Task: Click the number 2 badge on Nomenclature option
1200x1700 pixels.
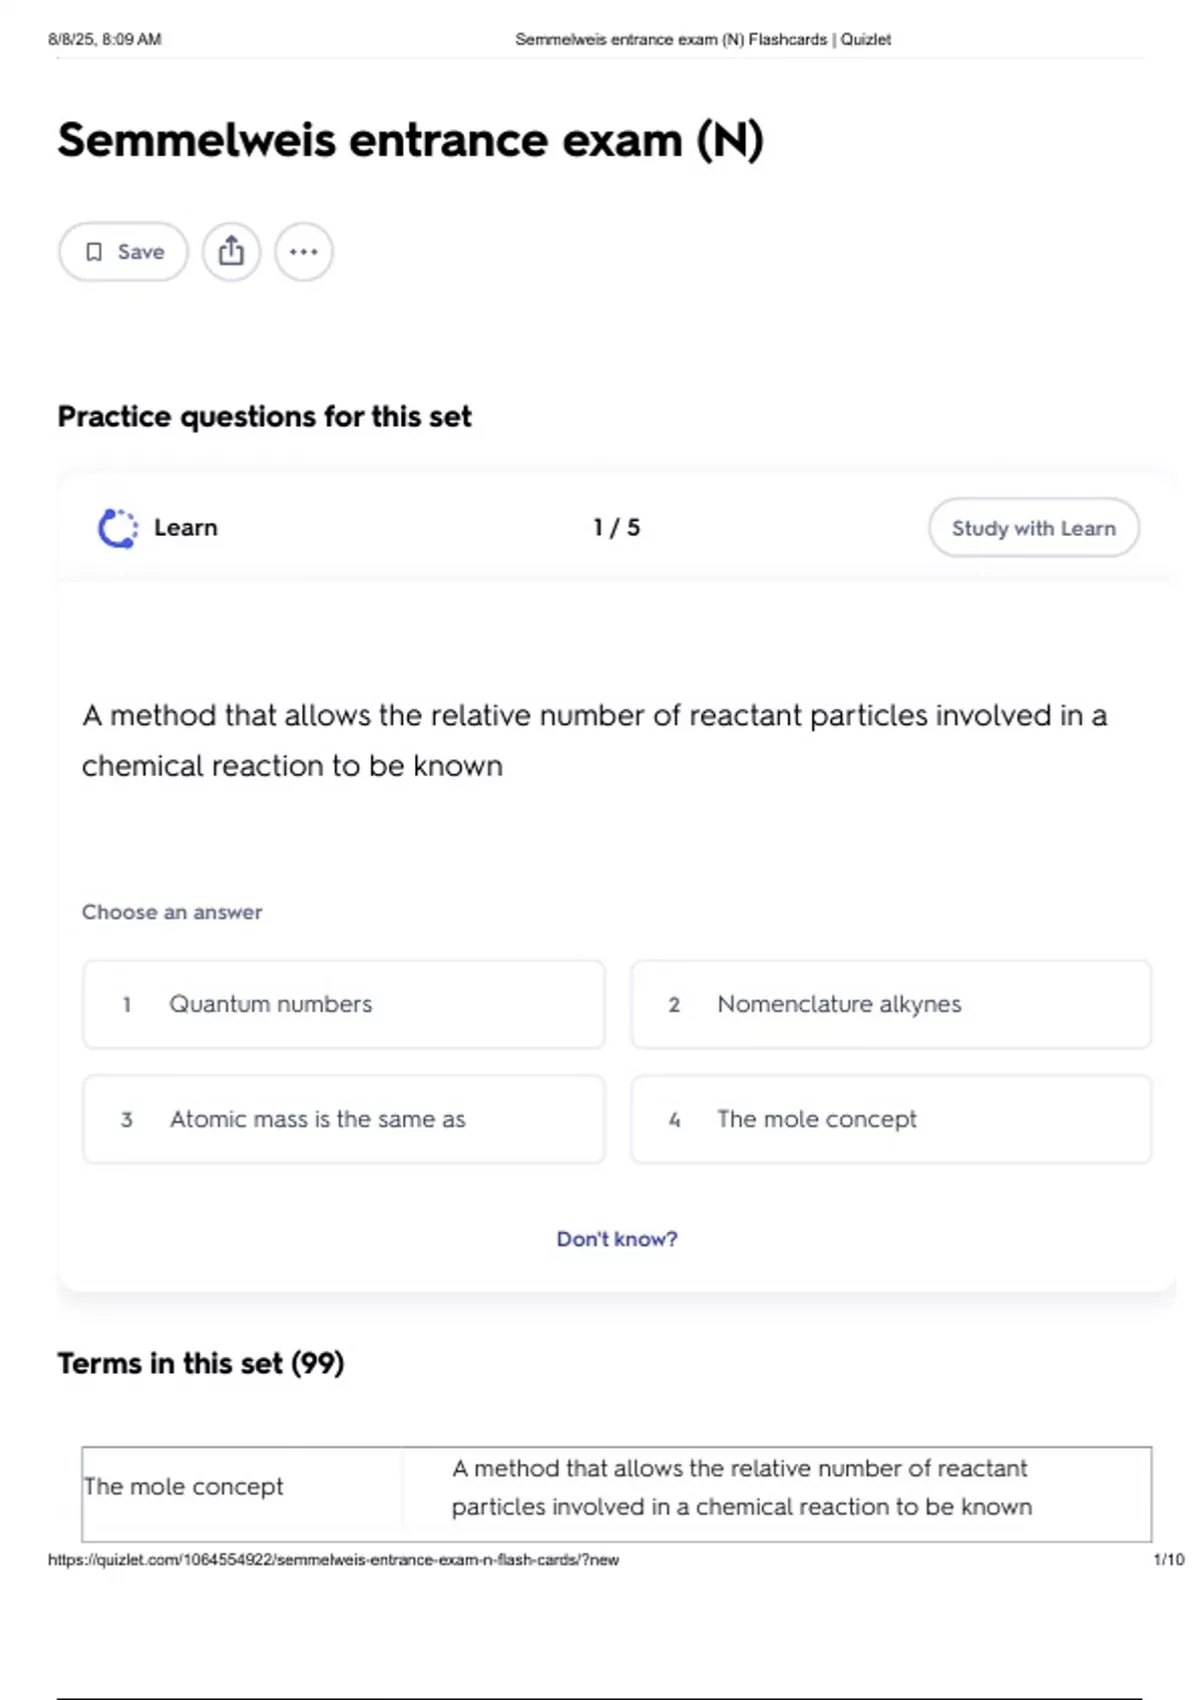Action: pyautogui.click(x=674, y=1005)
